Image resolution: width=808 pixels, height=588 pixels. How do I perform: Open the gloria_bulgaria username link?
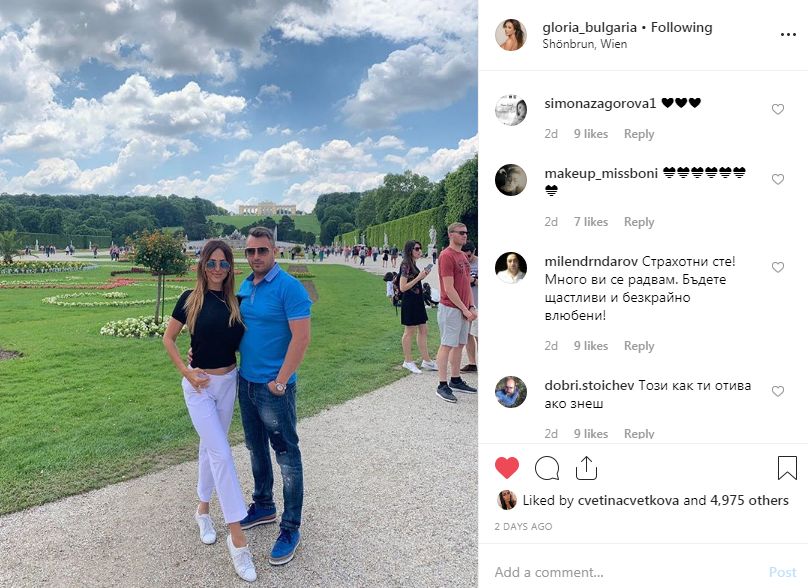pyautogui.click(x=590, y=27)
